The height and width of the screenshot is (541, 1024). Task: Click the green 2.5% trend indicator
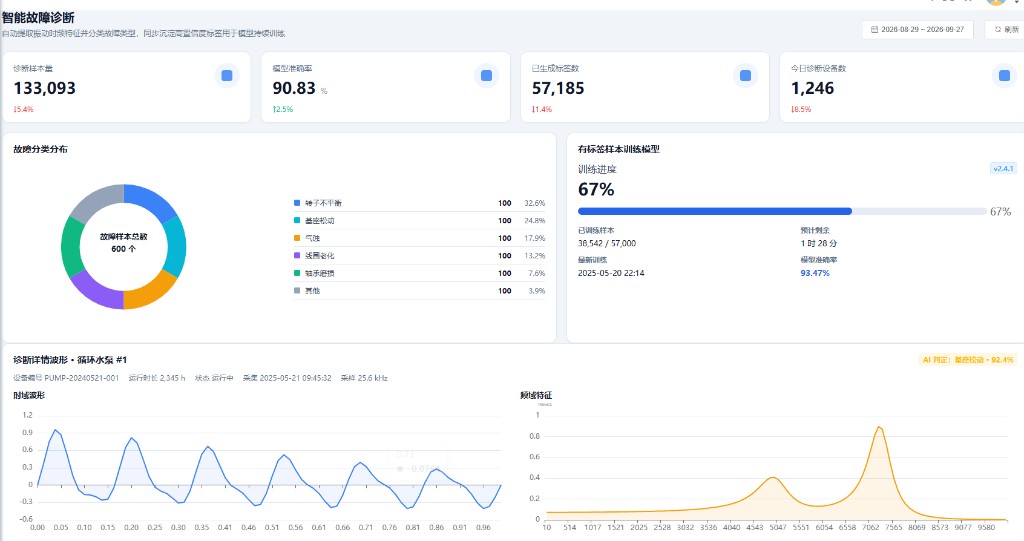283,109
